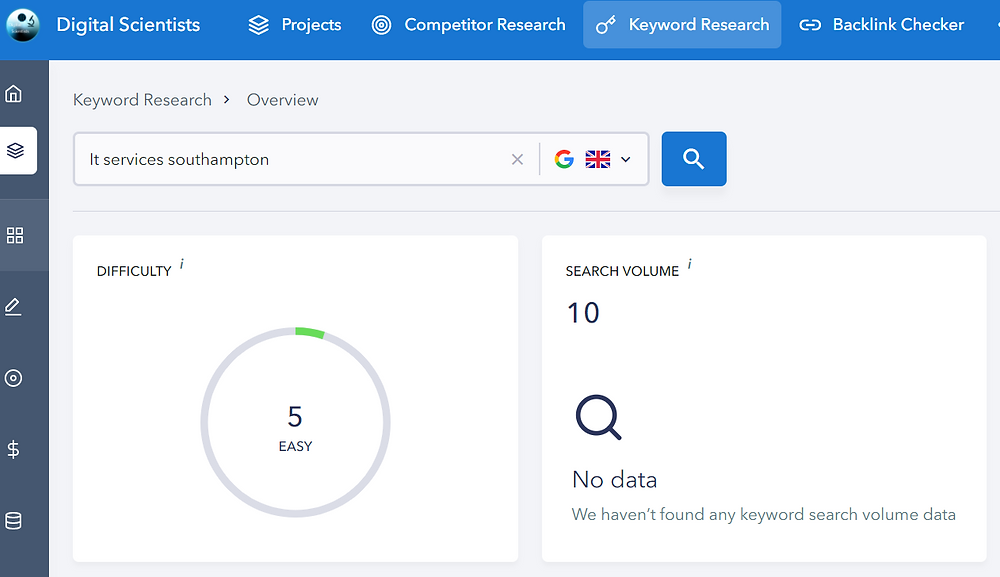Click the No data magnifier icon
Screen dimensions: 1000x577
click(598, 418)
